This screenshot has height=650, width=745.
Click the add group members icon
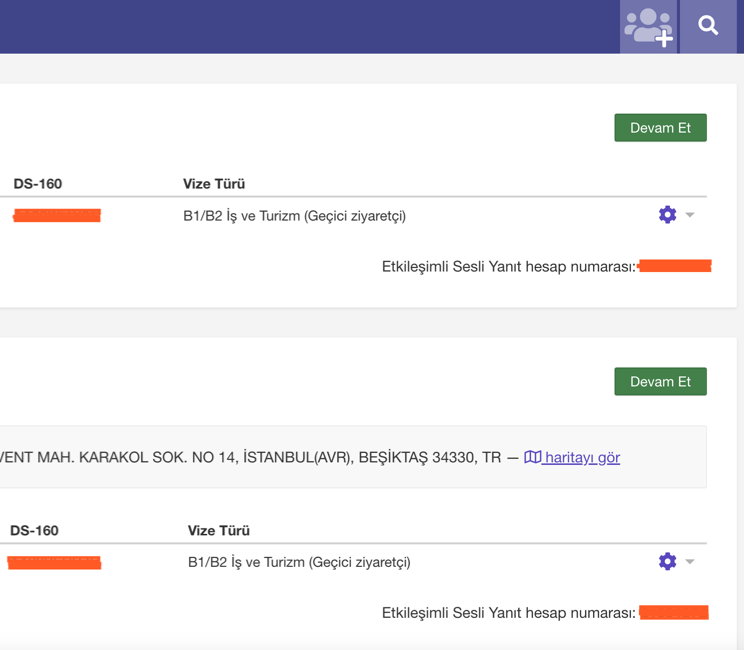pos(649,27)
